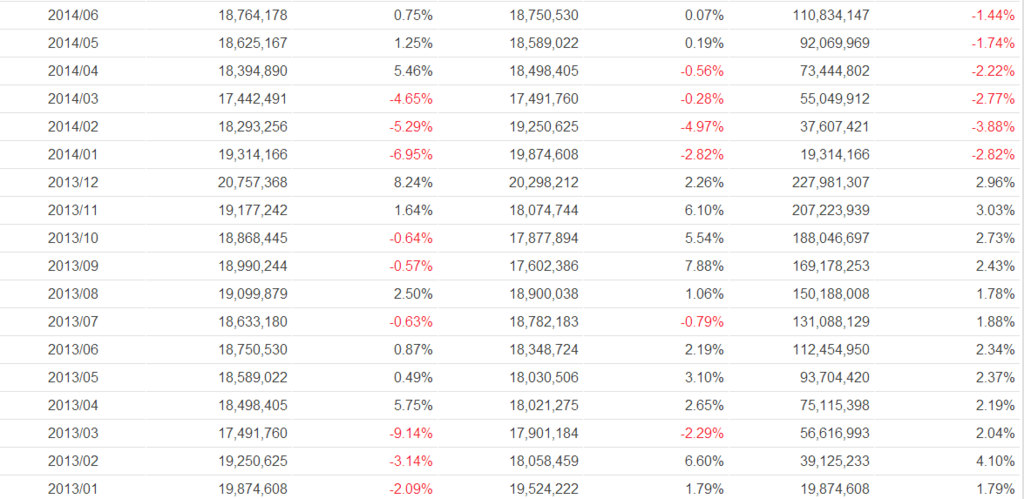Select the 6.60% percentage cell

(x=705, y=461)
